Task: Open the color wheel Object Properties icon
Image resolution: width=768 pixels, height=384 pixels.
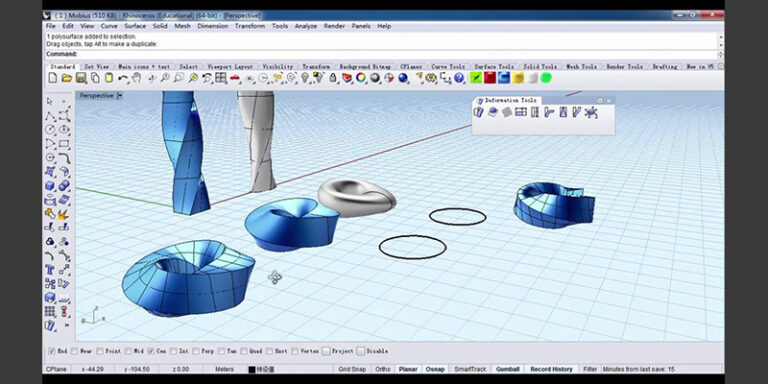Action: click(361, 77)
